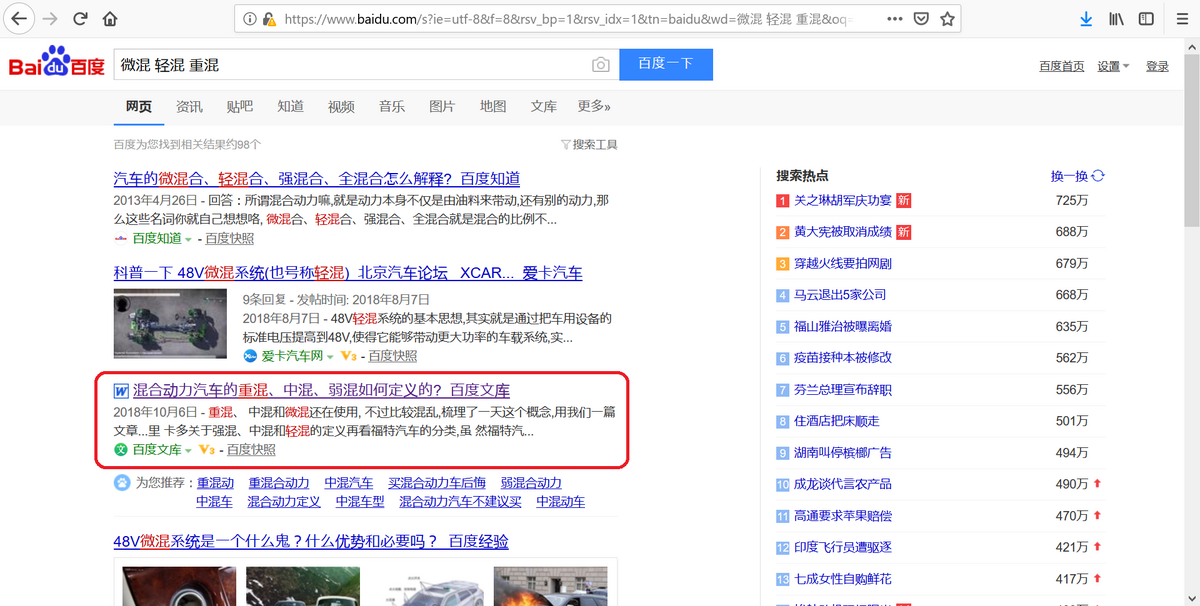Expand 百度知道 source dropdown arrow
This screenshot has height=606, width=1200.
pyautogui.click(x=188, y=240)
